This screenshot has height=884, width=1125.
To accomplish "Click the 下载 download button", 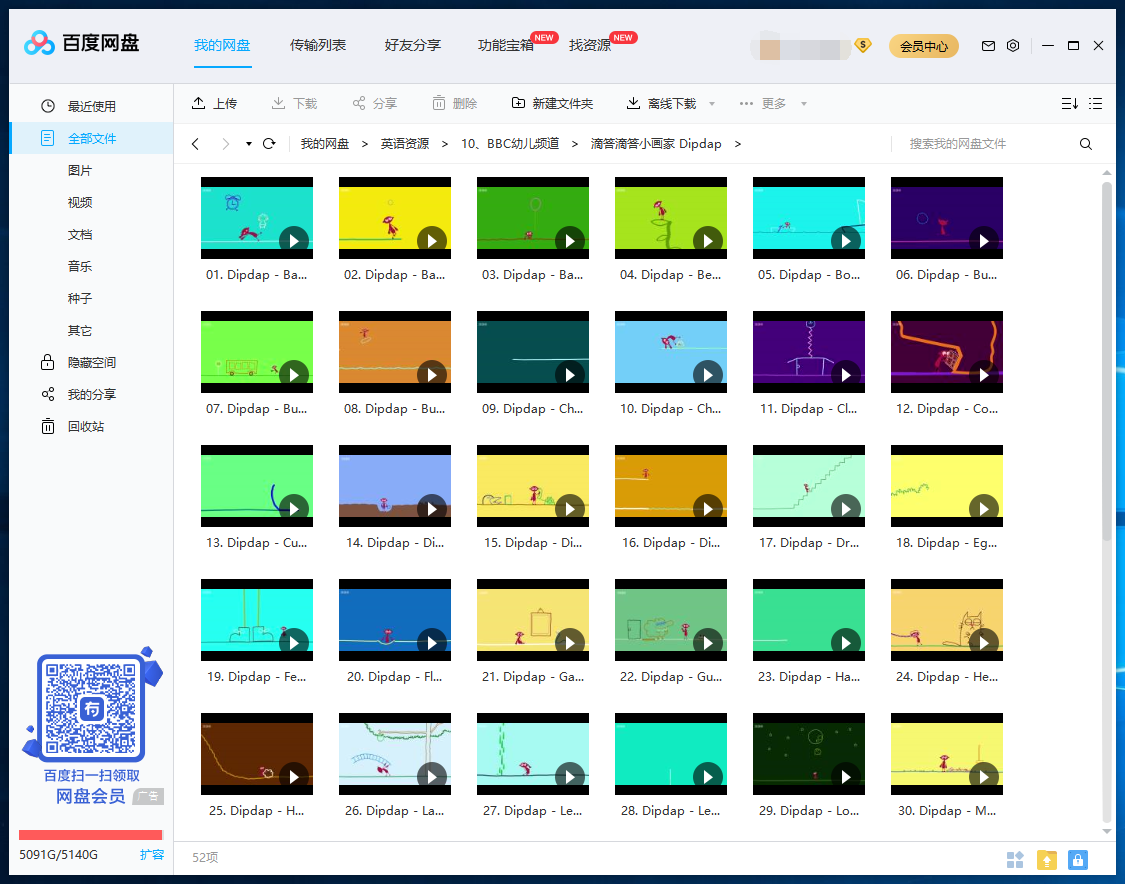I will [294, 103].
